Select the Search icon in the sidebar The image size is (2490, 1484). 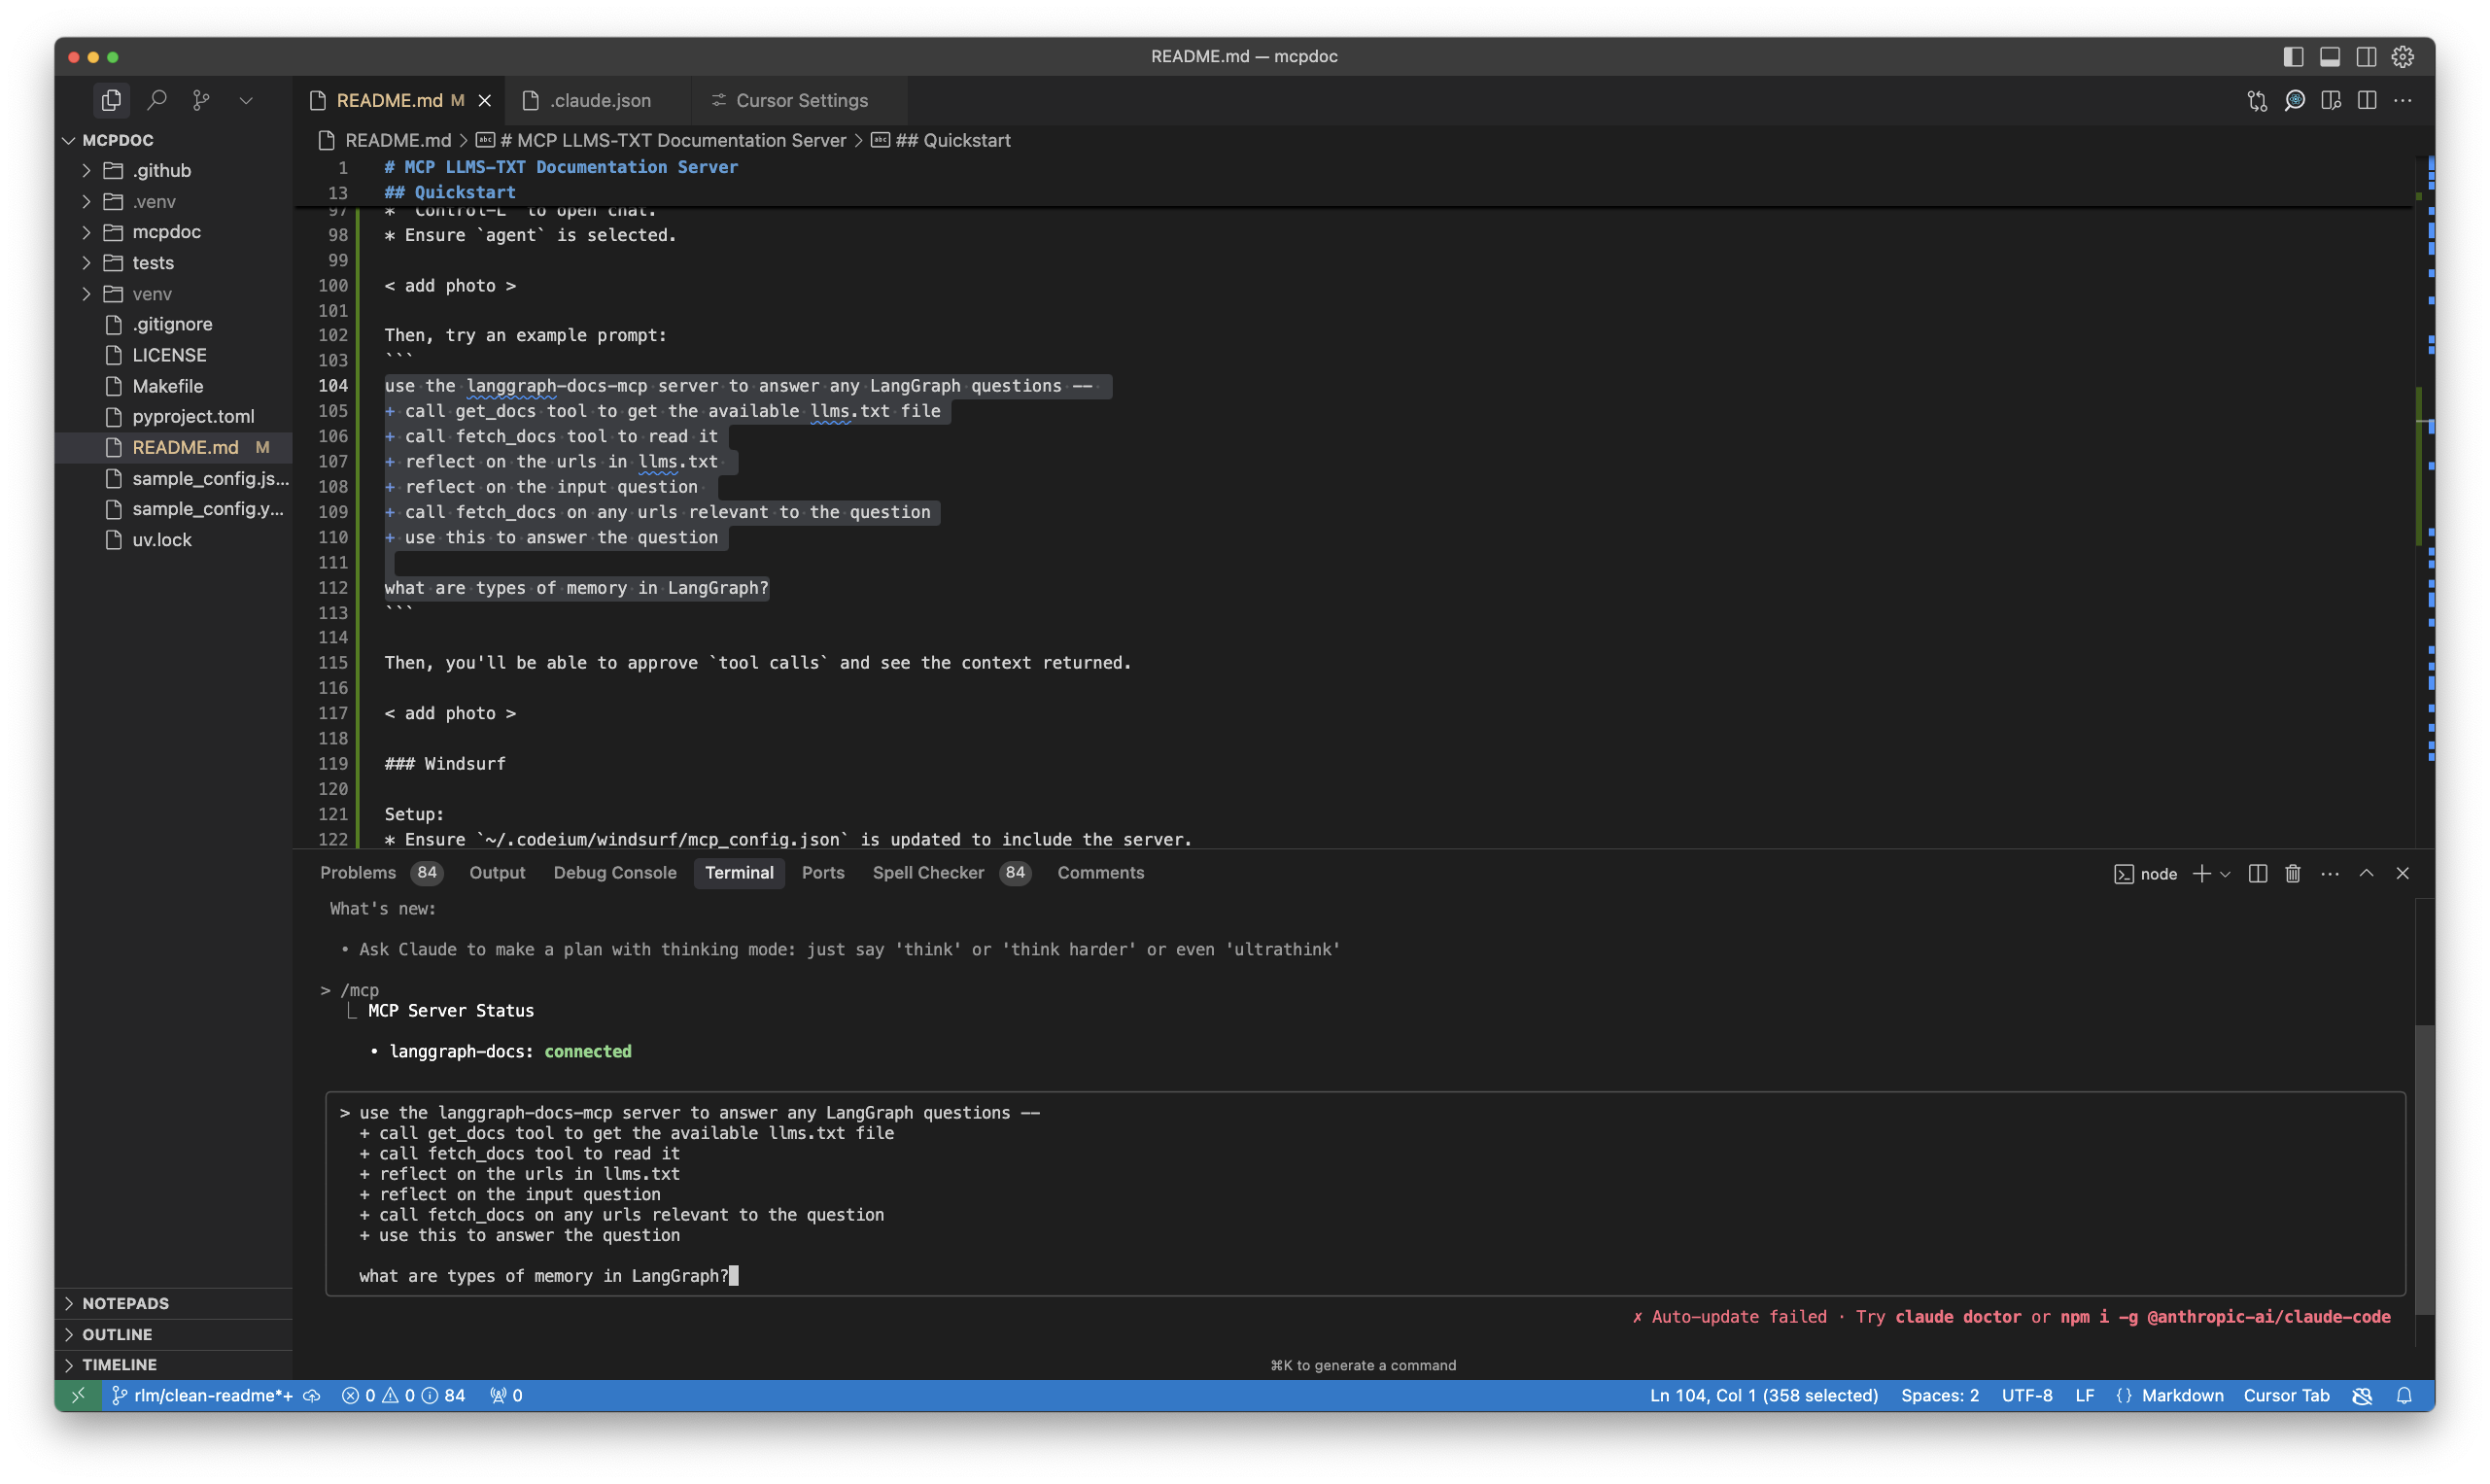coord(157,100)
